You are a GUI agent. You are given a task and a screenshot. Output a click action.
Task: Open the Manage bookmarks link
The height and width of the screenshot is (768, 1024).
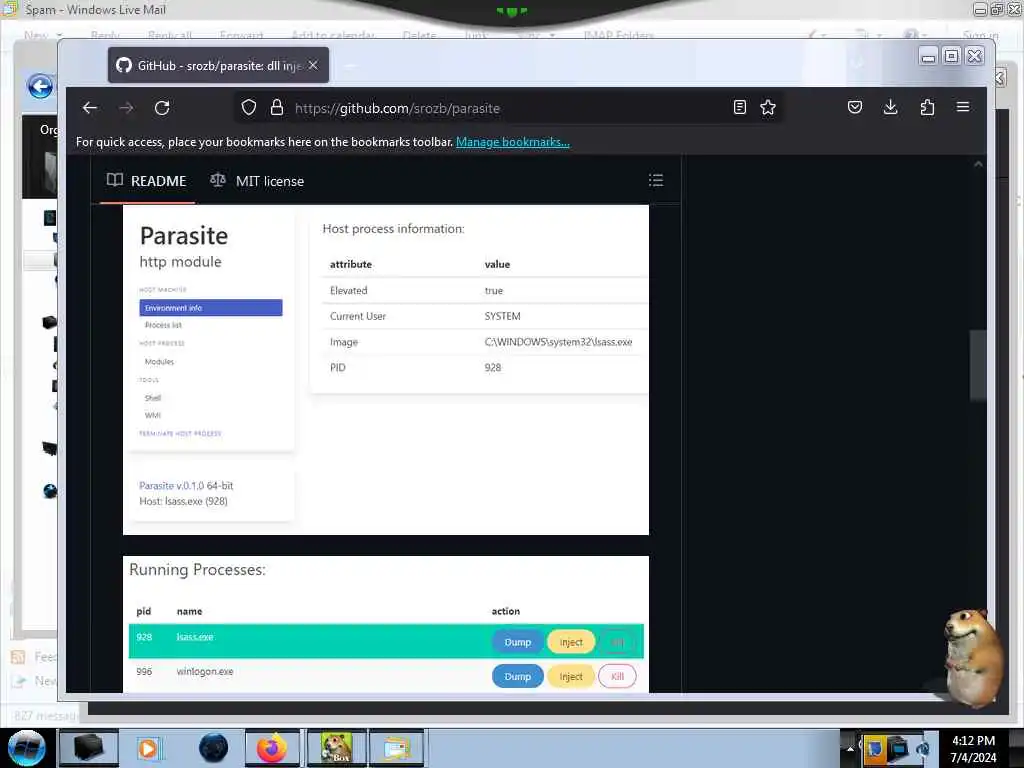coord(513,142)
